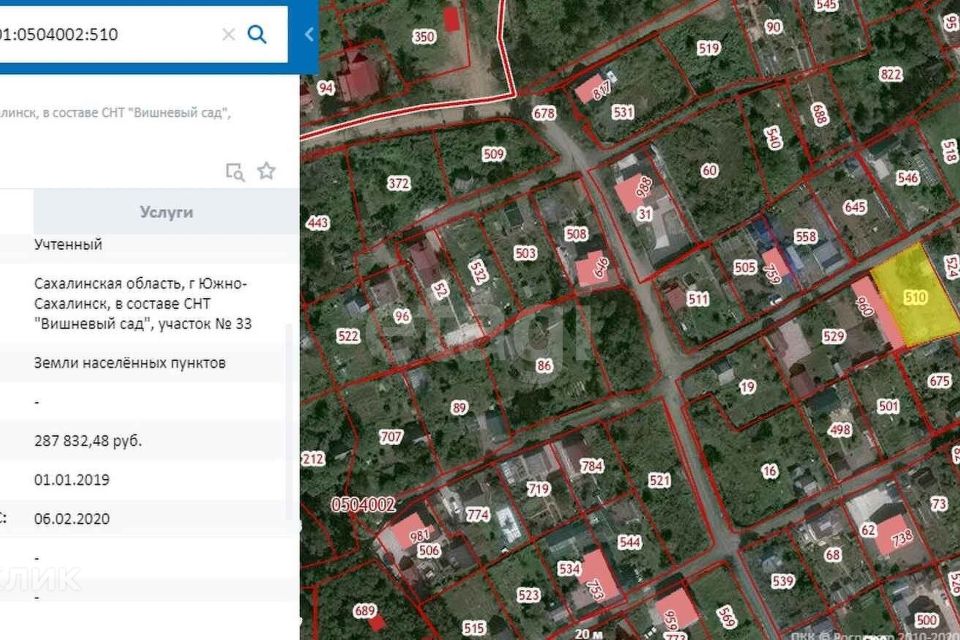Clear the cadastral number search field
This screenshot has height=640, width=960.
coord(228,34)
